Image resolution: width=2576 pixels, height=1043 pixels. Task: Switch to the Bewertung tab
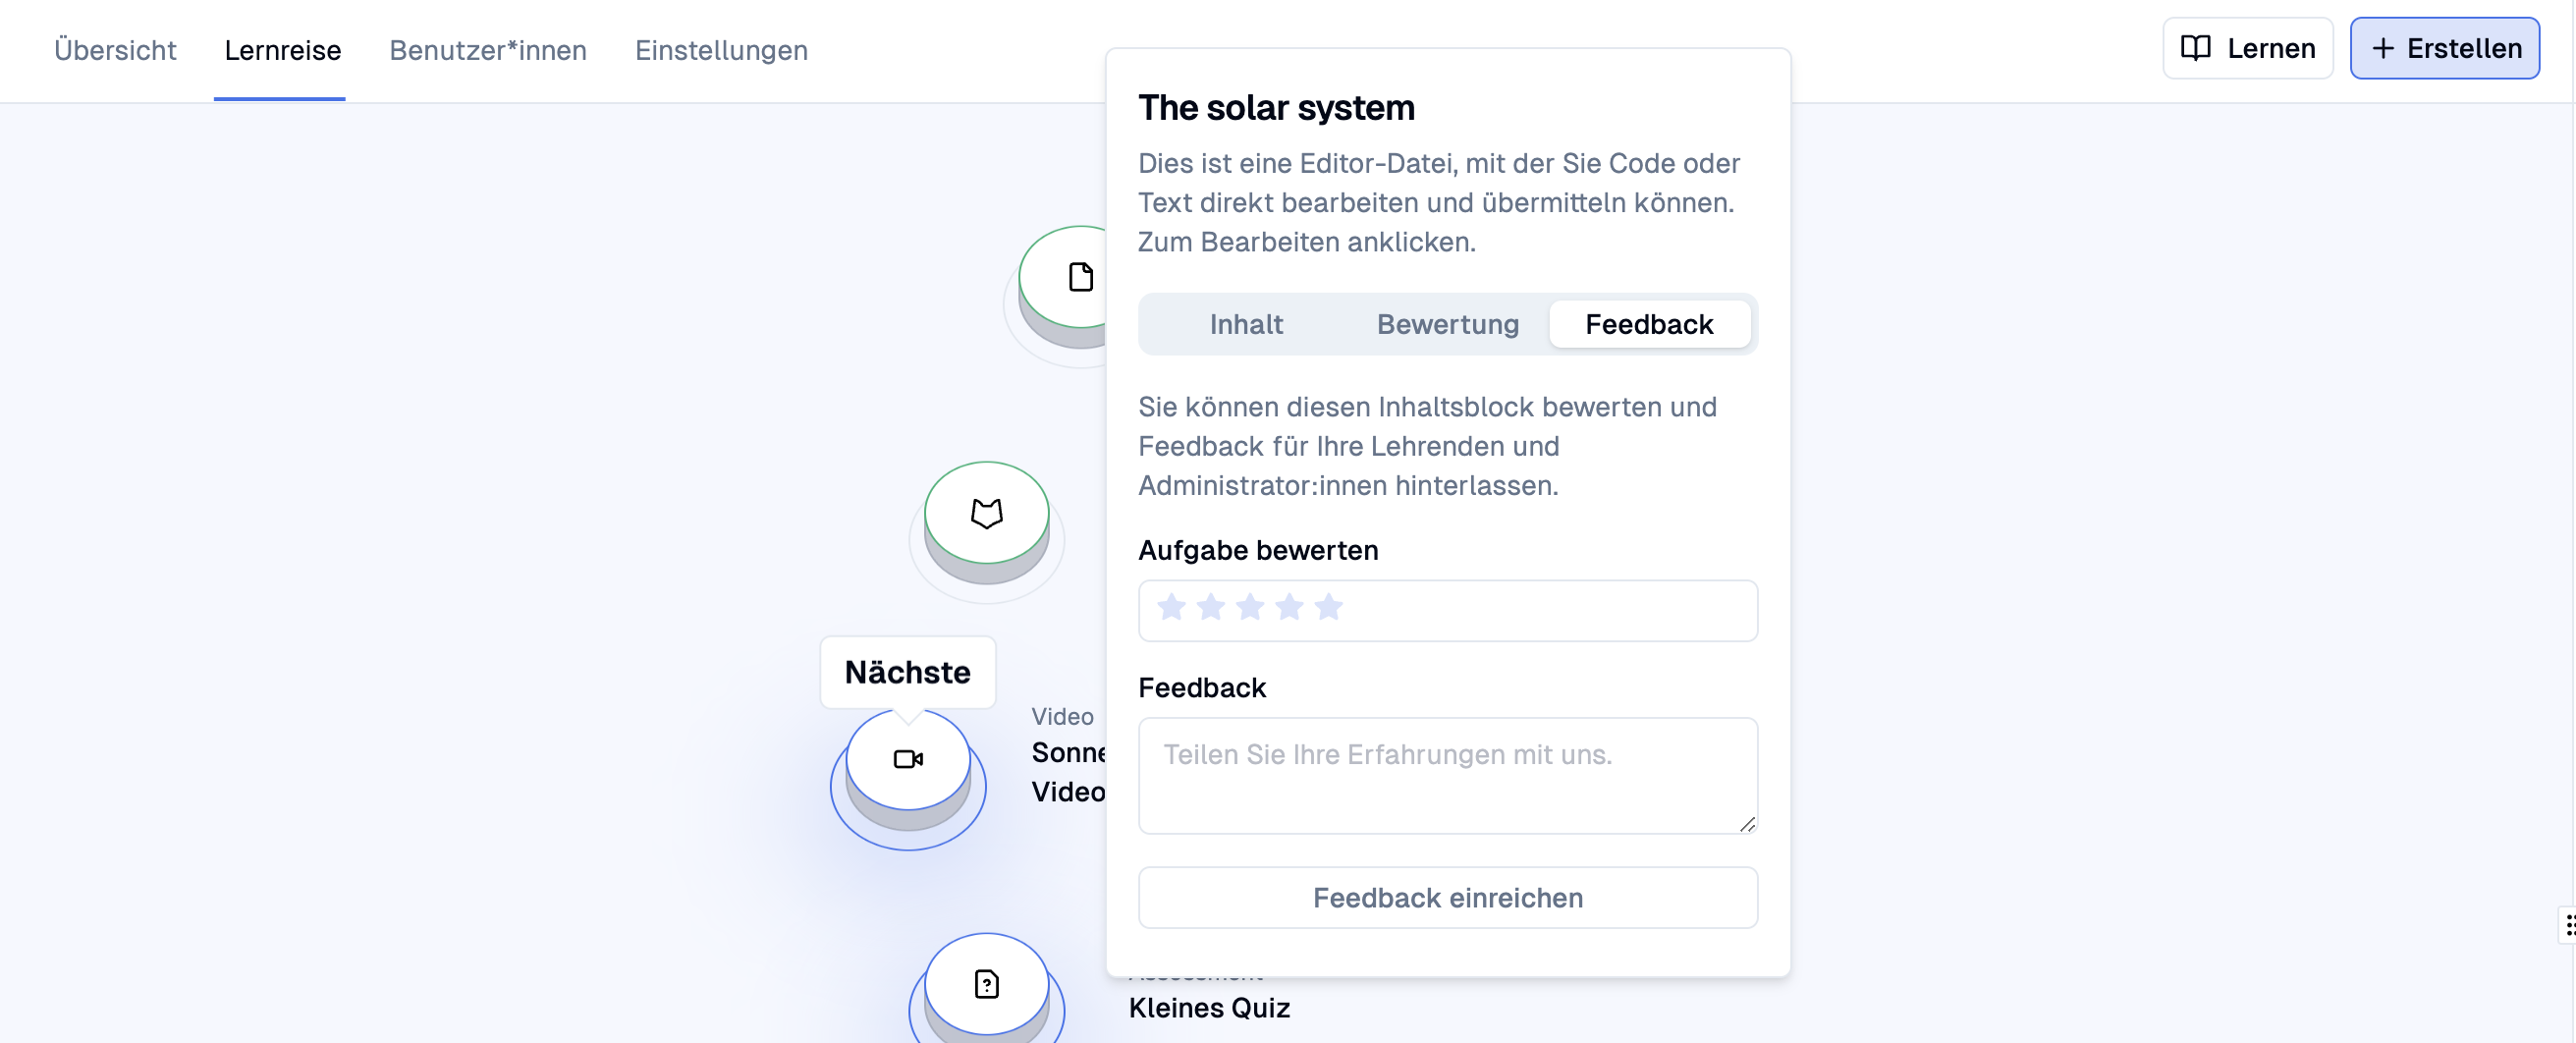(1447, 324)
